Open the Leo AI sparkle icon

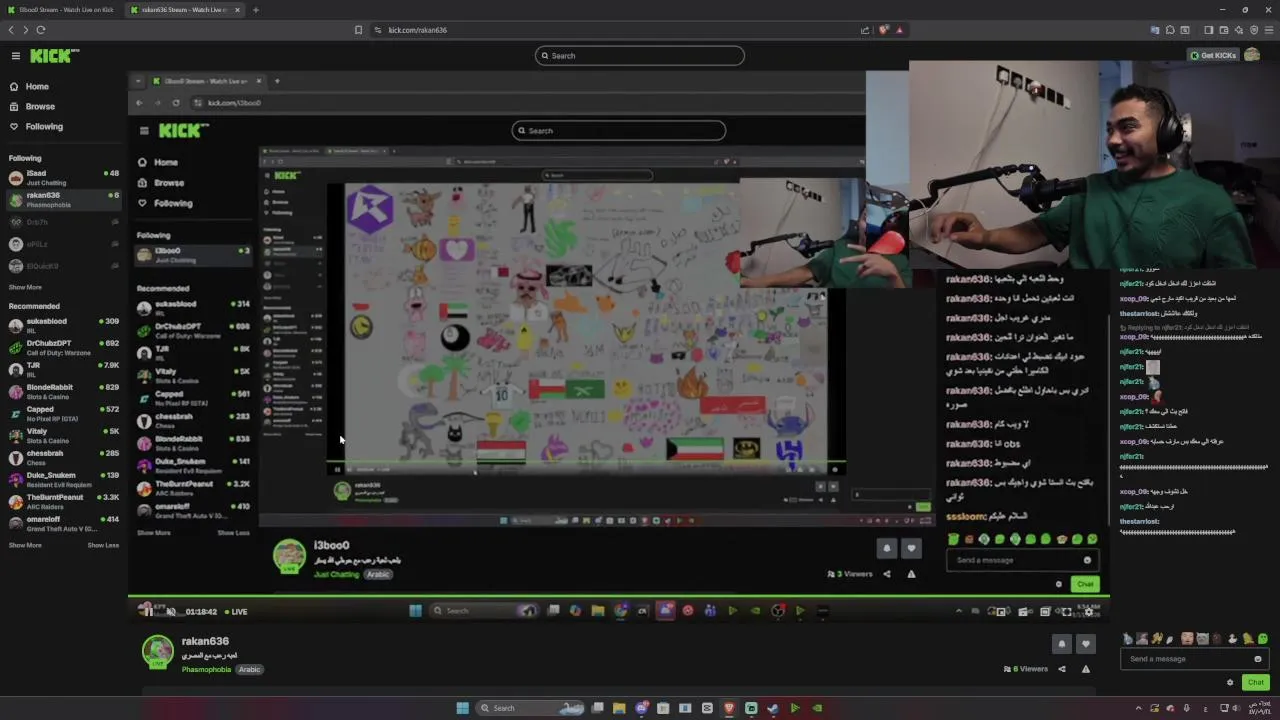pos(1238,30)
